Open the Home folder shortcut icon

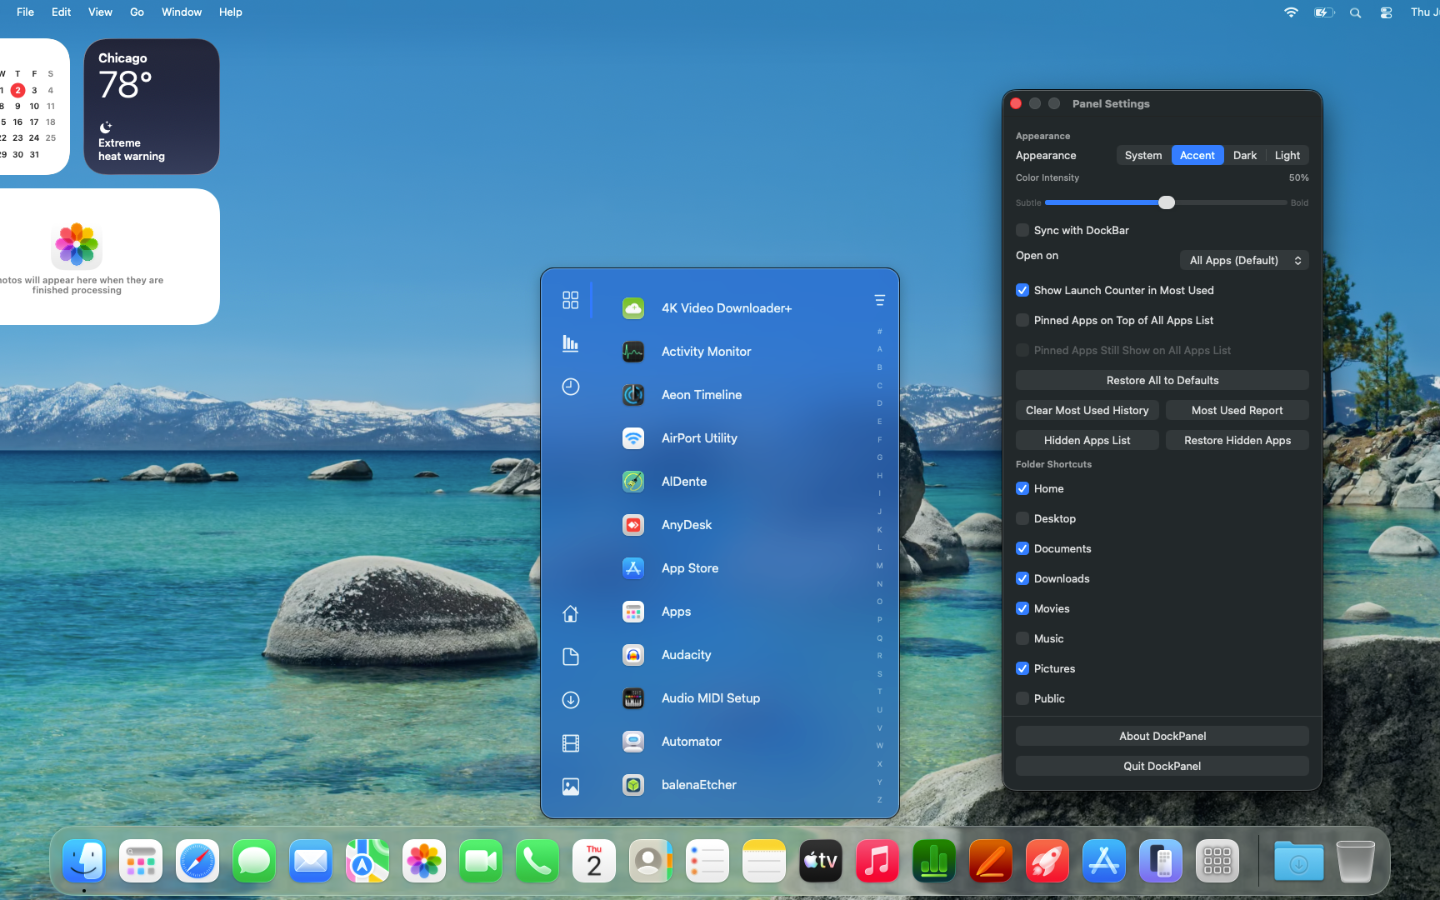pos(570,613)
